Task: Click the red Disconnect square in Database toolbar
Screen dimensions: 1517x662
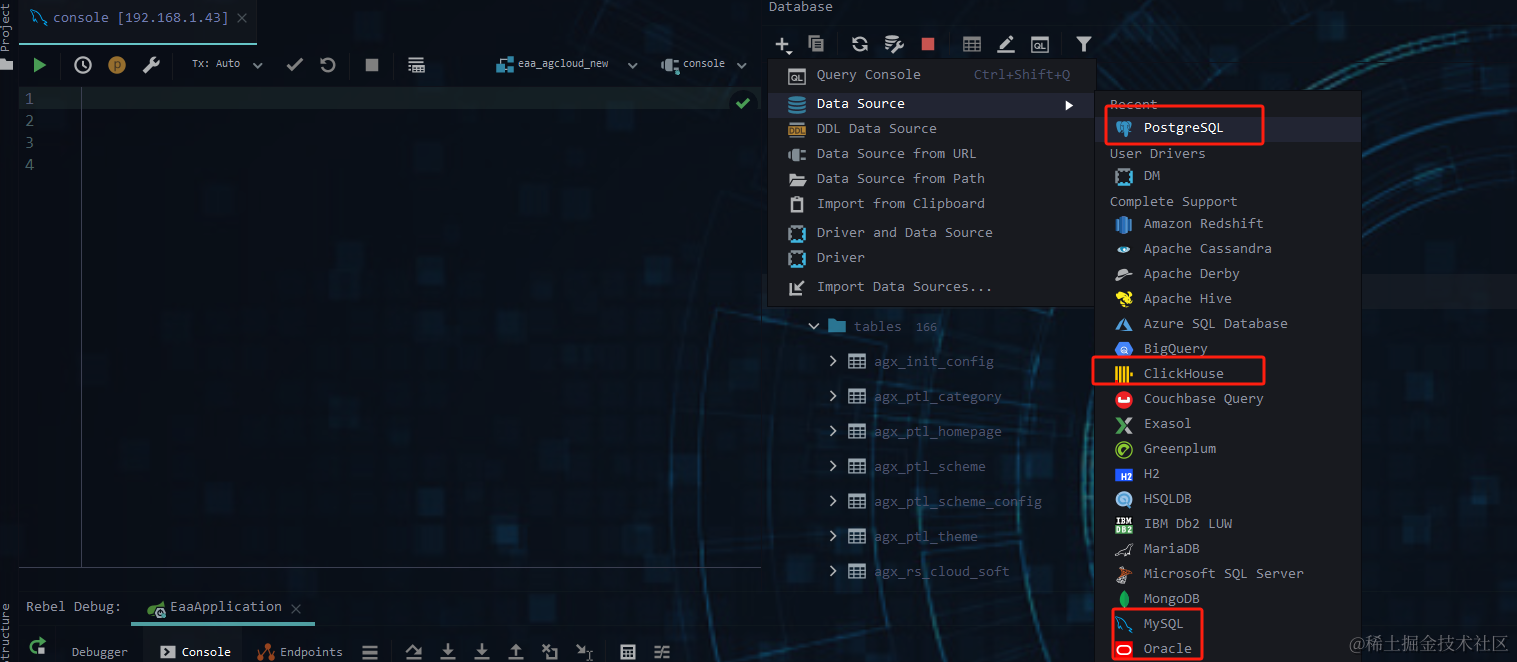Action: [x=928, y=44]
